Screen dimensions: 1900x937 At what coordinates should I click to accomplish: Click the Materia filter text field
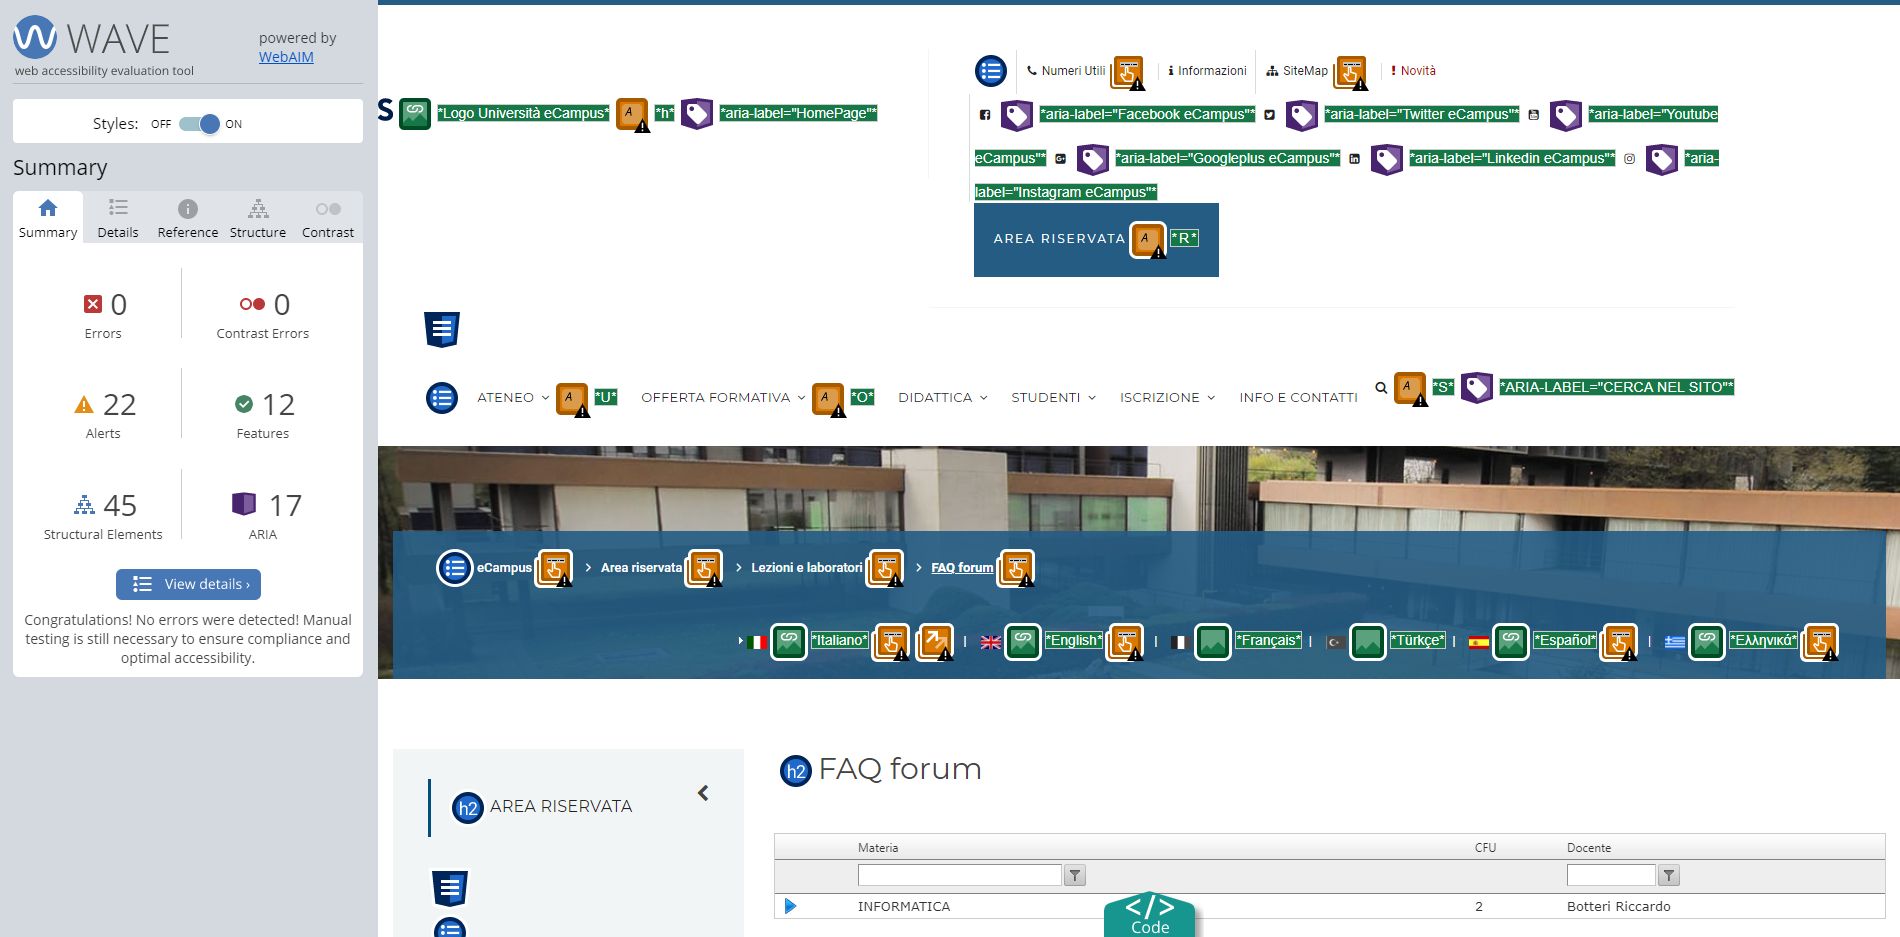[x=959, y=876]
